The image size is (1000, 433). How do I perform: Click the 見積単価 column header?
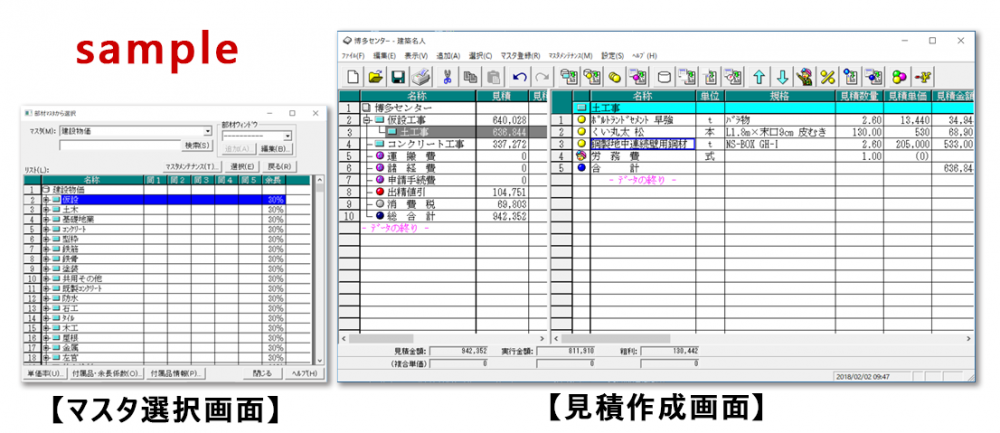tap(909, 96)
